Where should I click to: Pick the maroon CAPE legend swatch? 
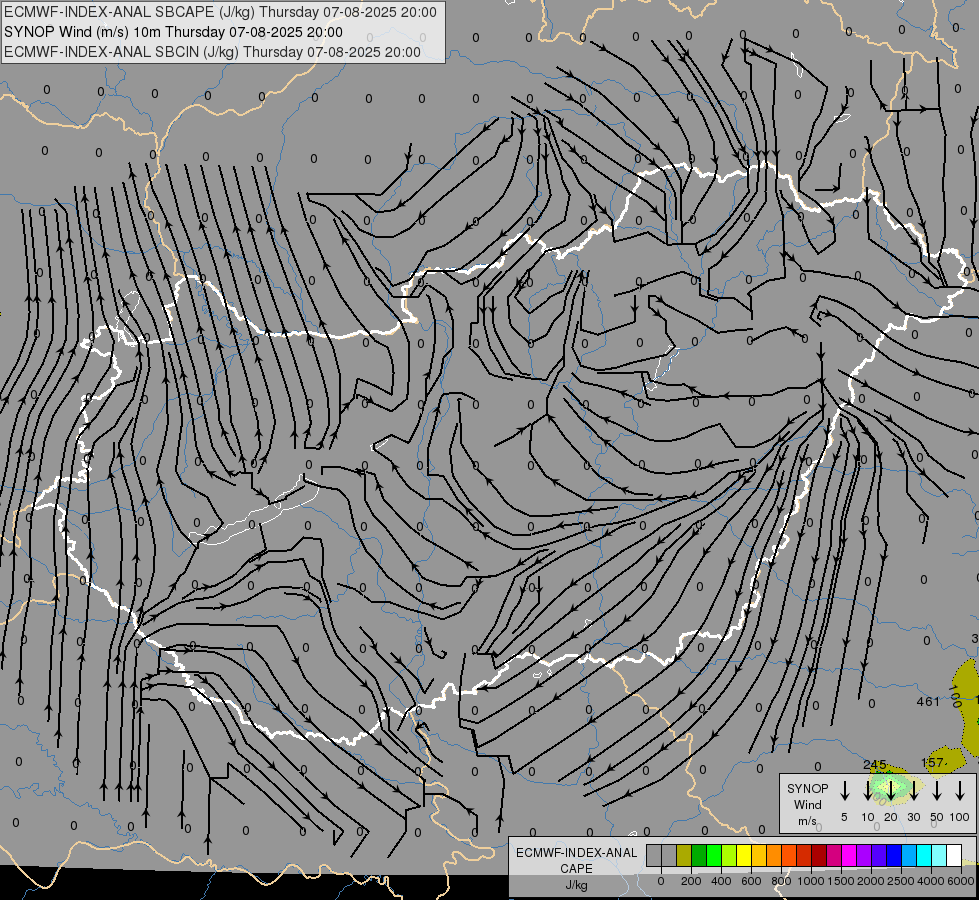point(819,855)
